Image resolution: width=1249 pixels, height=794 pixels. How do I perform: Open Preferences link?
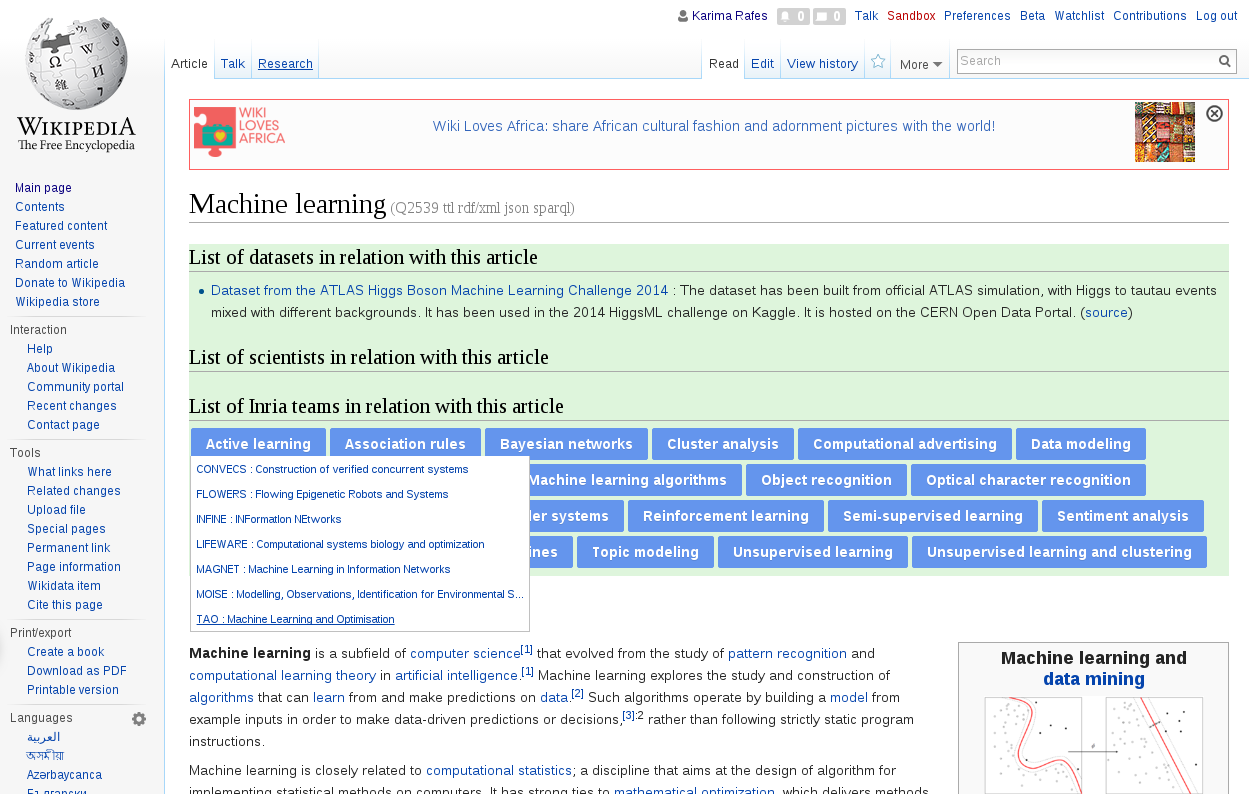click(977, 16)
